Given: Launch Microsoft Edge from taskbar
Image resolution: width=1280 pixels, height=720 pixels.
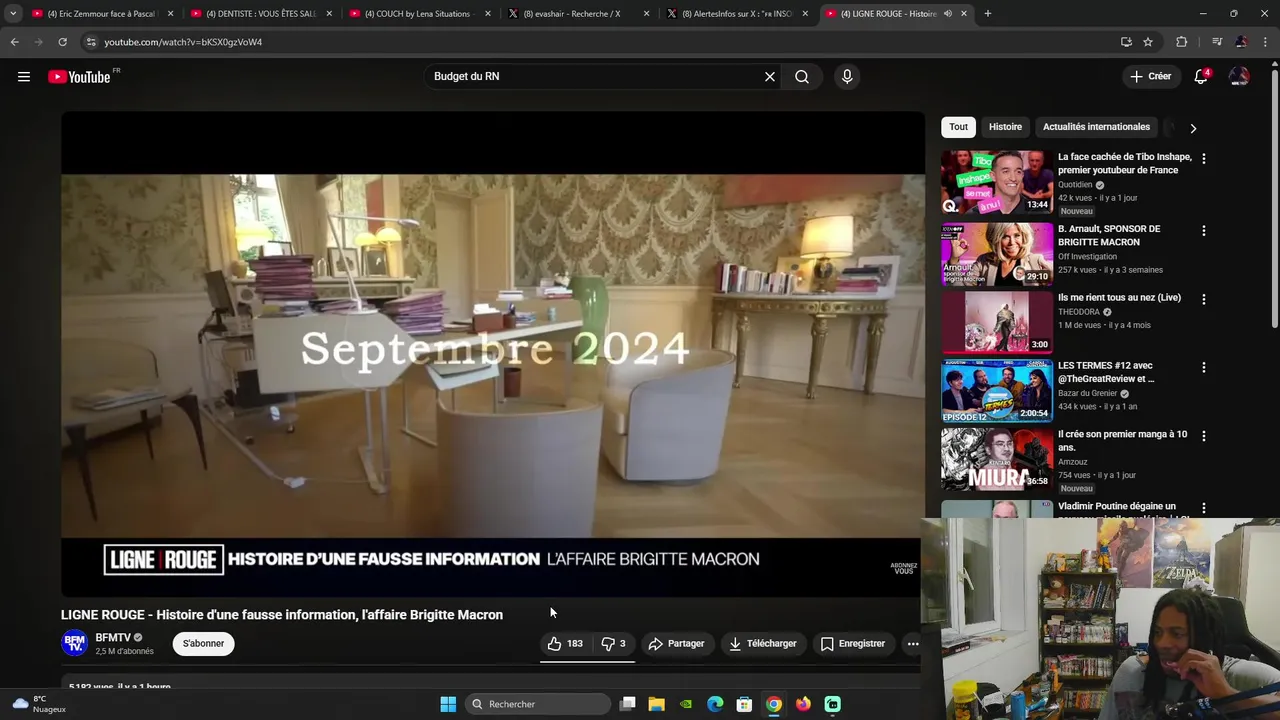Looking at the screenshot, I should 715,704.
